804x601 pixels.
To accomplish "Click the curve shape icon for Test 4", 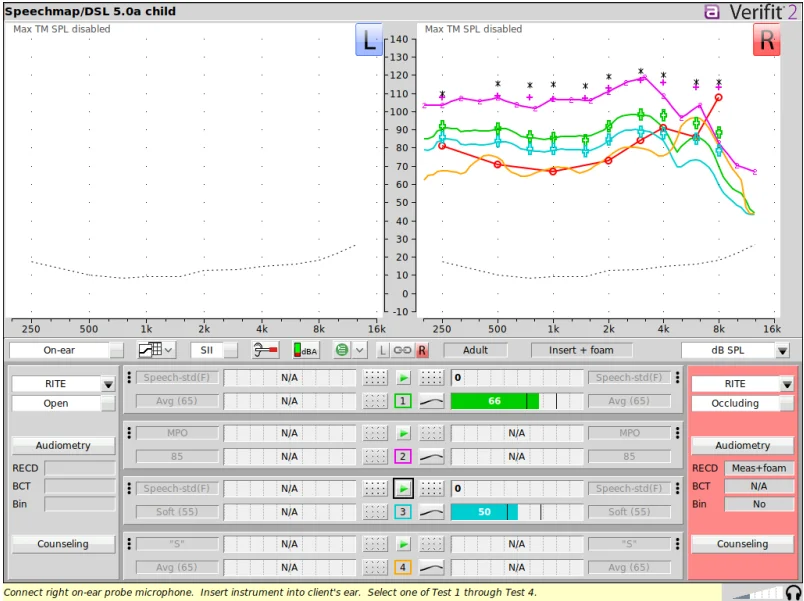I will 432,568.
